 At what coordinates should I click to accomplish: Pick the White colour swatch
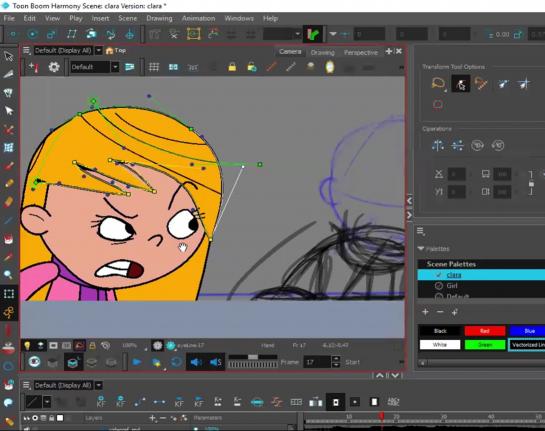pos(440,344)
